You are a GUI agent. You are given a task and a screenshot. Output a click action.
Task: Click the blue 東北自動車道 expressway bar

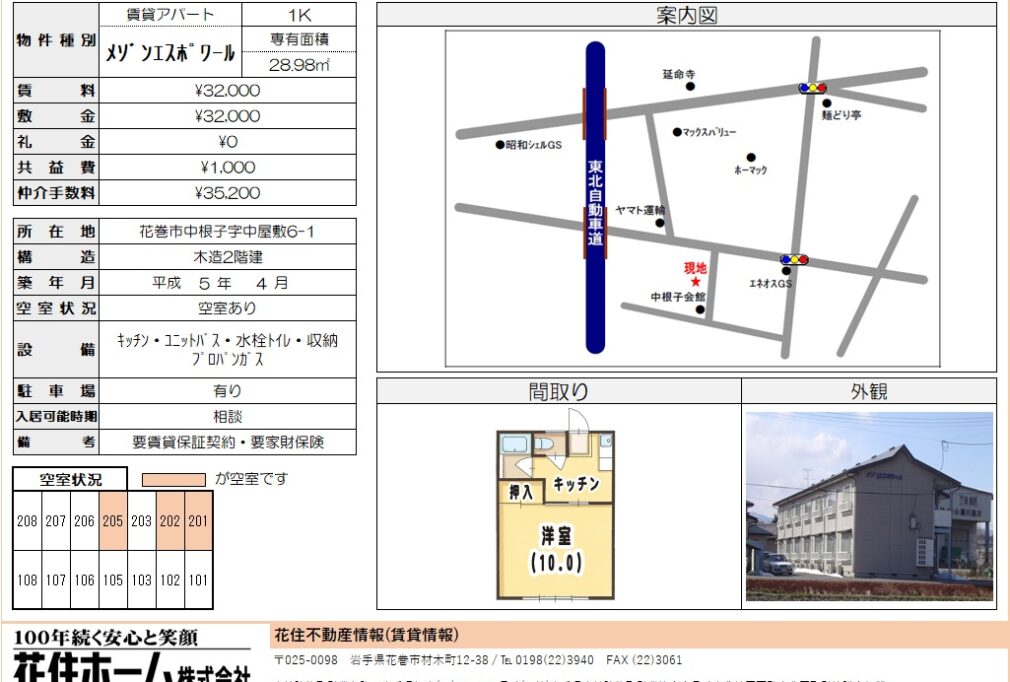pyautogui.click(x=596, y=197)
